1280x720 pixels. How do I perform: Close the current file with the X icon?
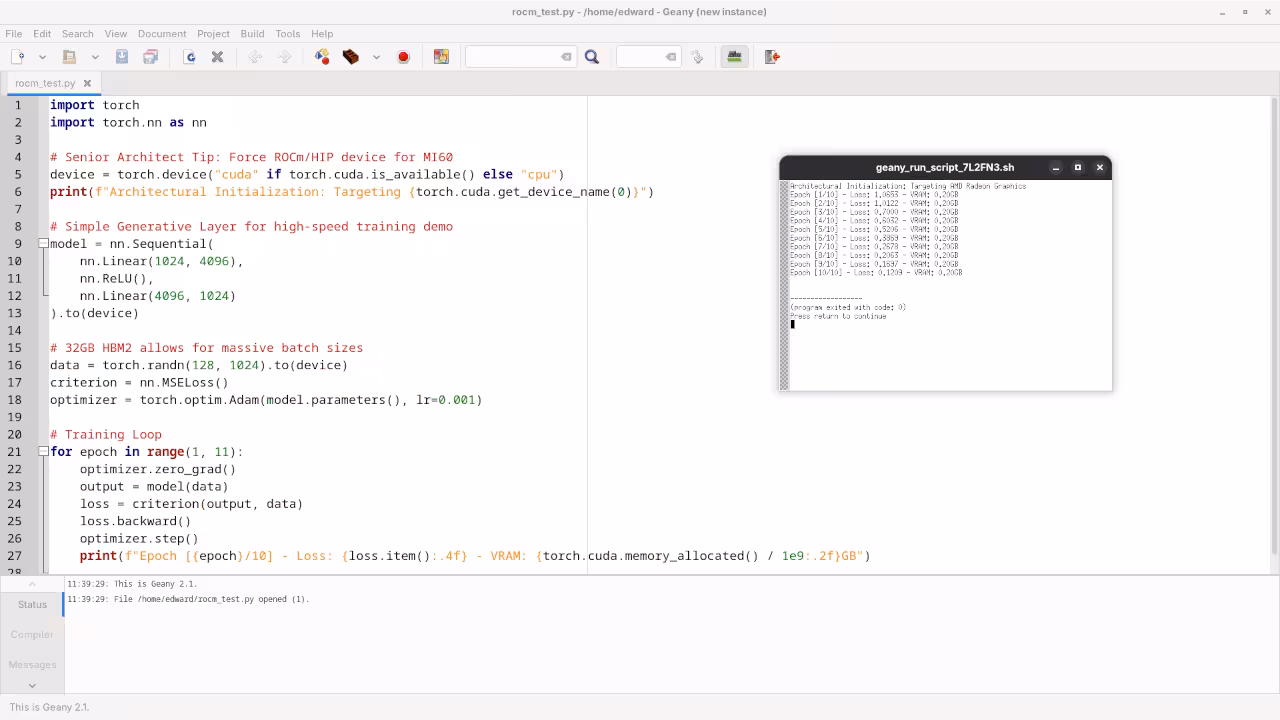coord(217,57)
